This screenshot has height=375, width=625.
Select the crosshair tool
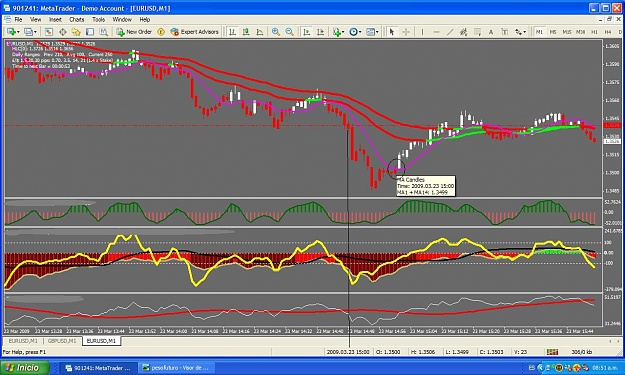click(x=406, y=32)
